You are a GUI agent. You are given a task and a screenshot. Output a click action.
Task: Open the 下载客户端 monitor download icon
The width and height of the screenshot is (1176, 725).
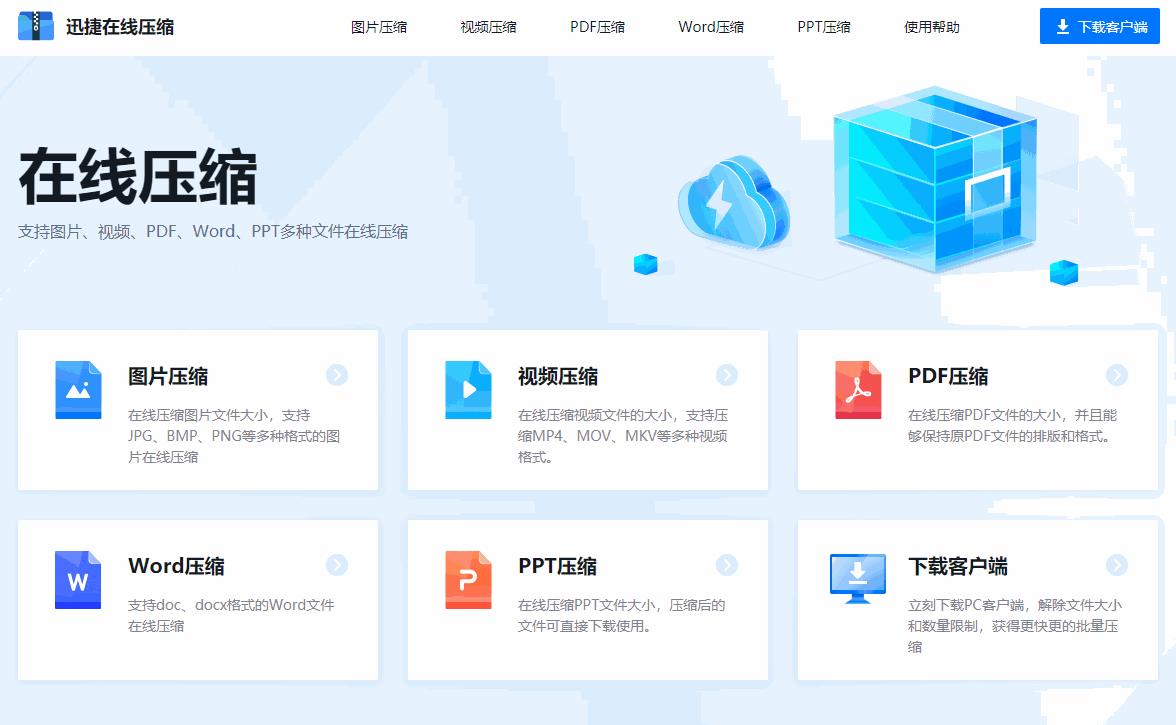pyautogui.click(x=858, y=578)
